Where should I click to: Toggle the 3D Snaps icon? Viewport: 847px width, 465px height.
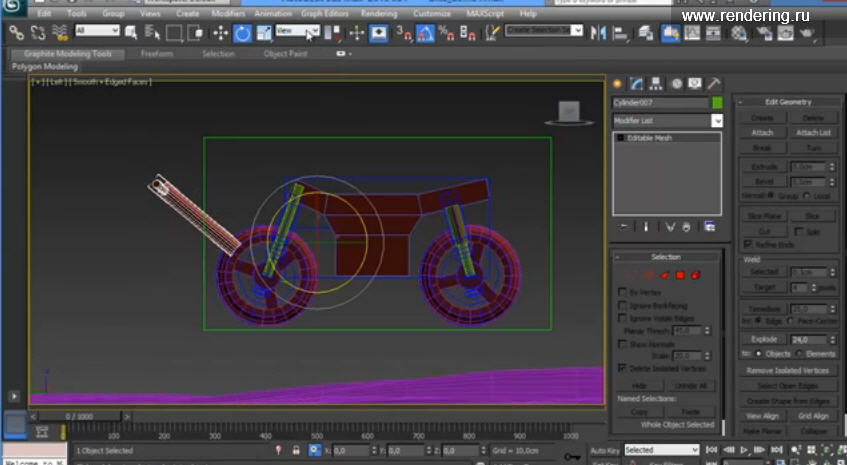404,33
